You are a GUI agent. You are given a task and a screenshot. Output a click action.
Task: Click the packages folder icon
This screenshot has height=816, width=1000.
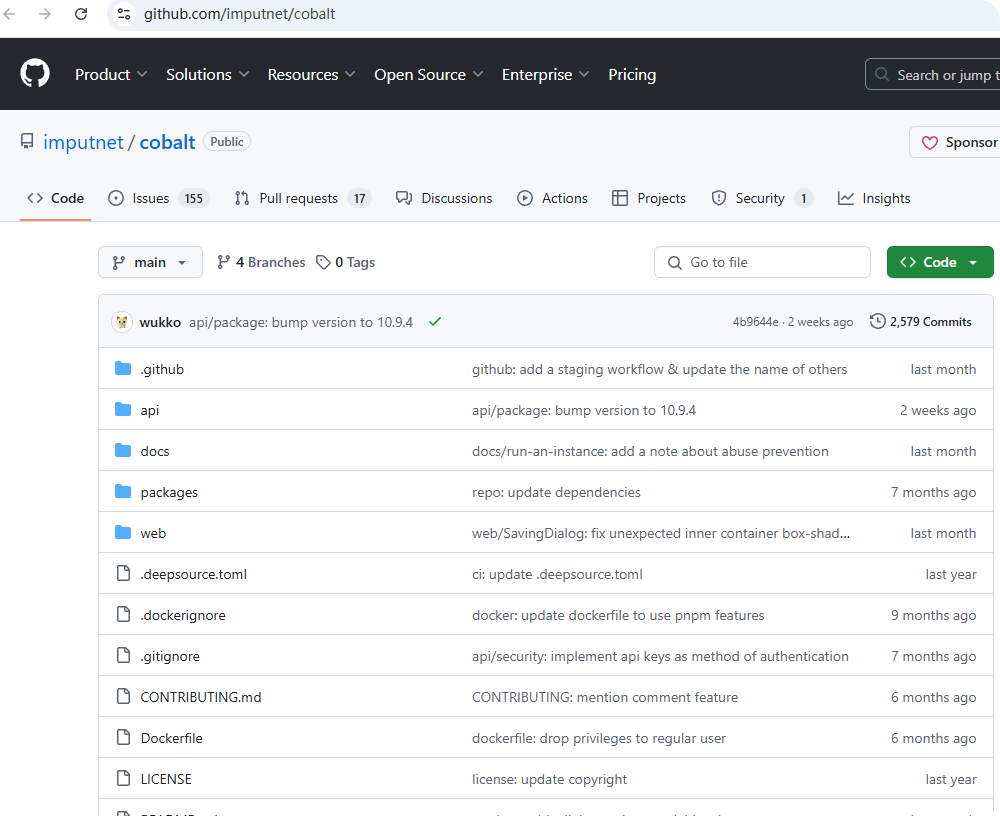tap(123, 491)
